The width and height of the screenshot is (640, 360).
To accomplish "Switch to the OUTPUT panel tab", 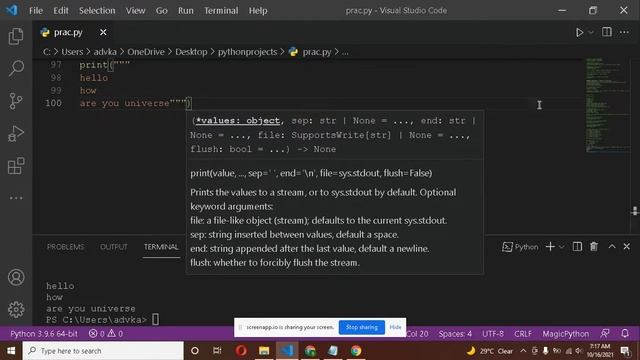I will (x=114, y=247).
